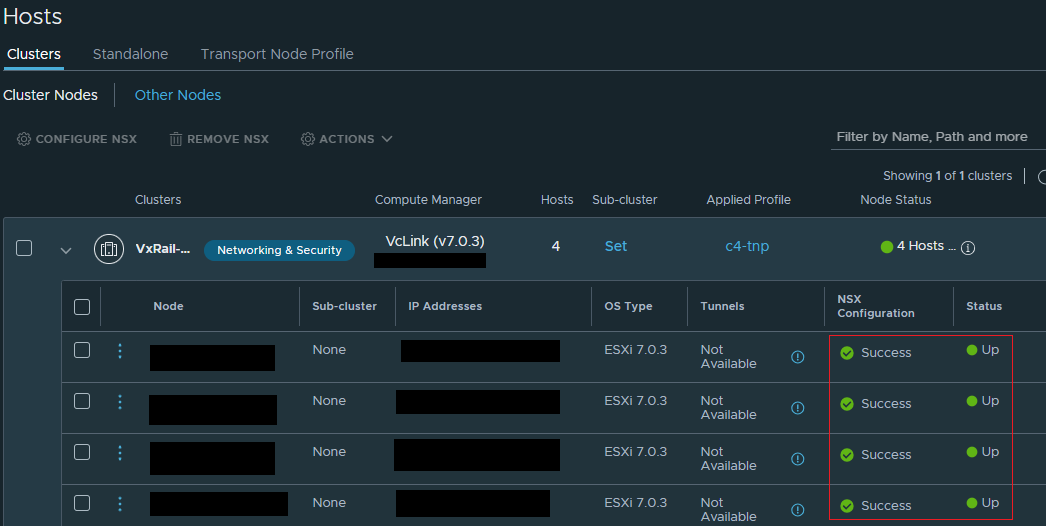This screenshot has height=526, width=1046.
Task: Click the VxRail cluster icon
Action: tap(109, 249)
